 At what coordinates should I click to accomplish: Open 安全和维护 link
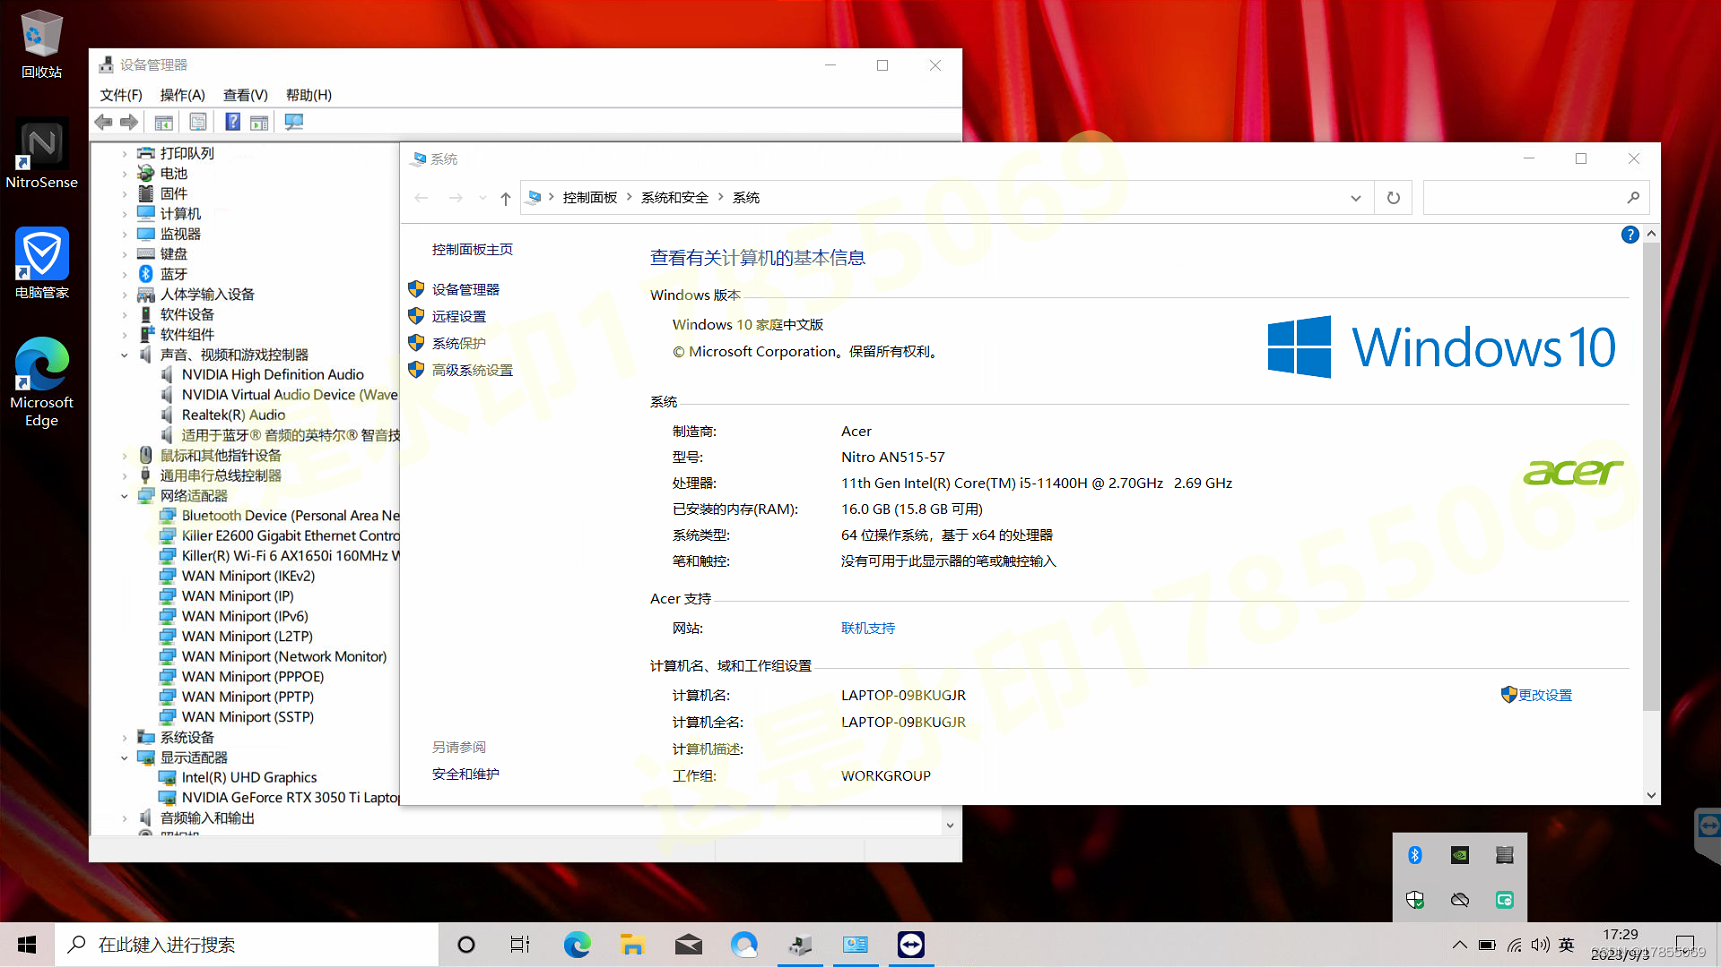pyautogui.click(x=465, y=775)
